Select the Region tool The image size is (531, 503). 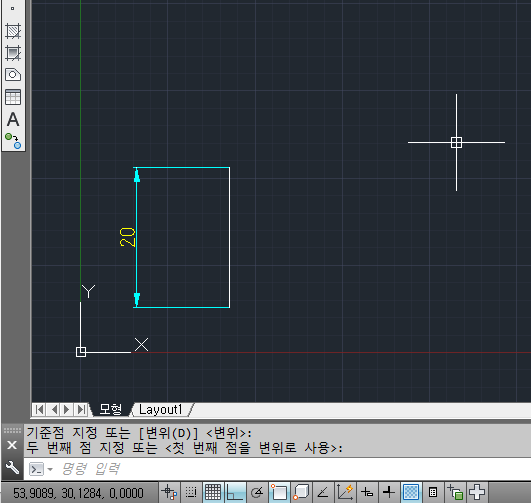pos(13,75)
